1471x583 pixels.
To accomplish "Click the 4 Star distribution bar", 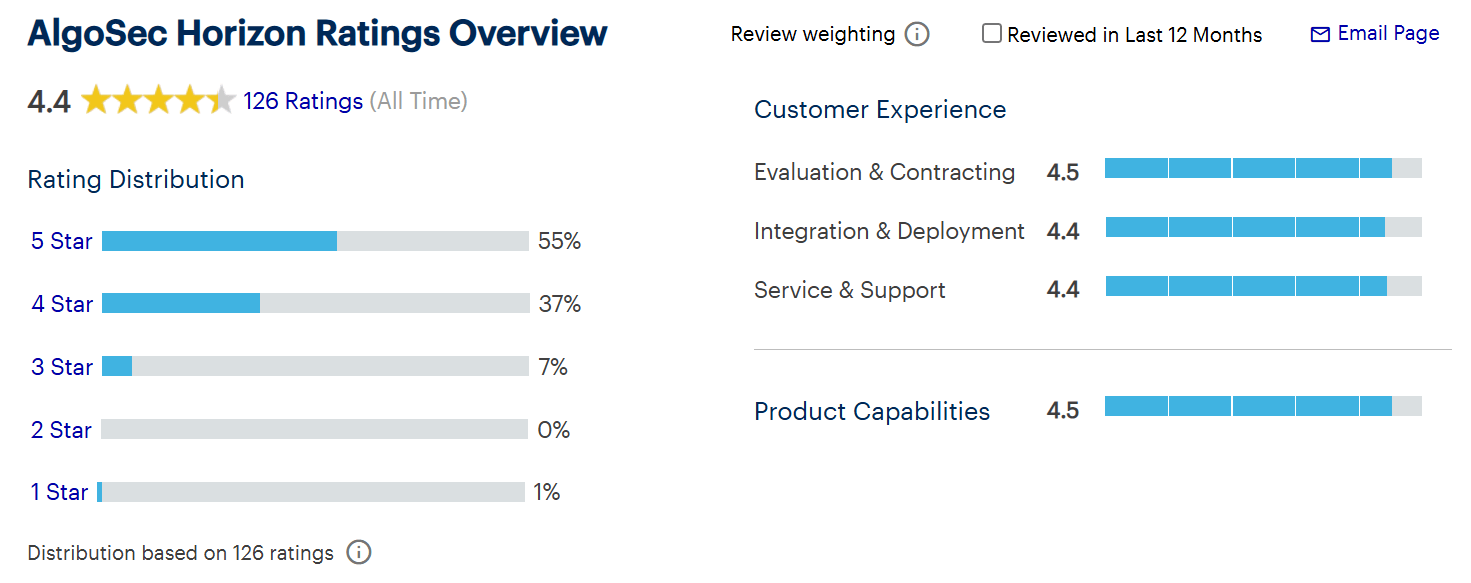I will (x=315, y=303).
